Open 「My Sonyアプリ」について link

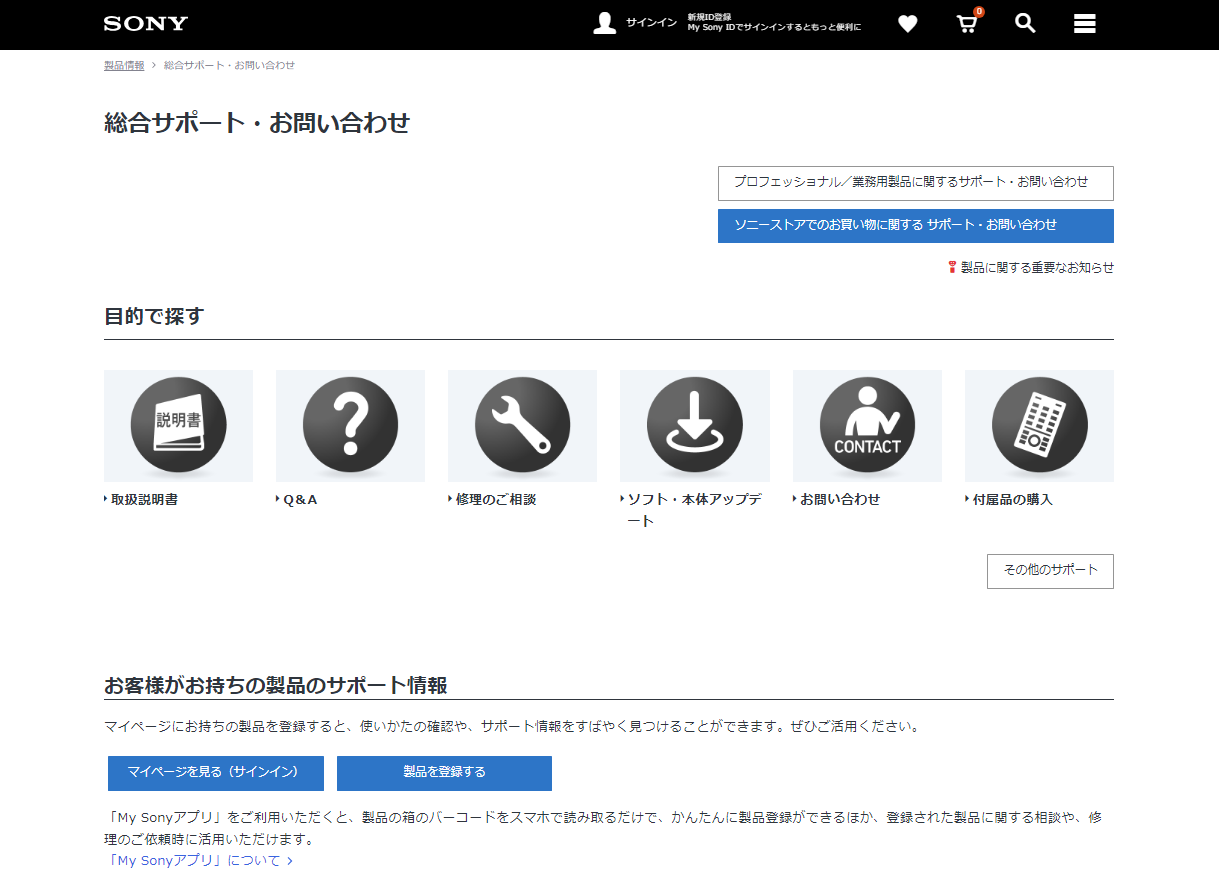click(199, 860)
